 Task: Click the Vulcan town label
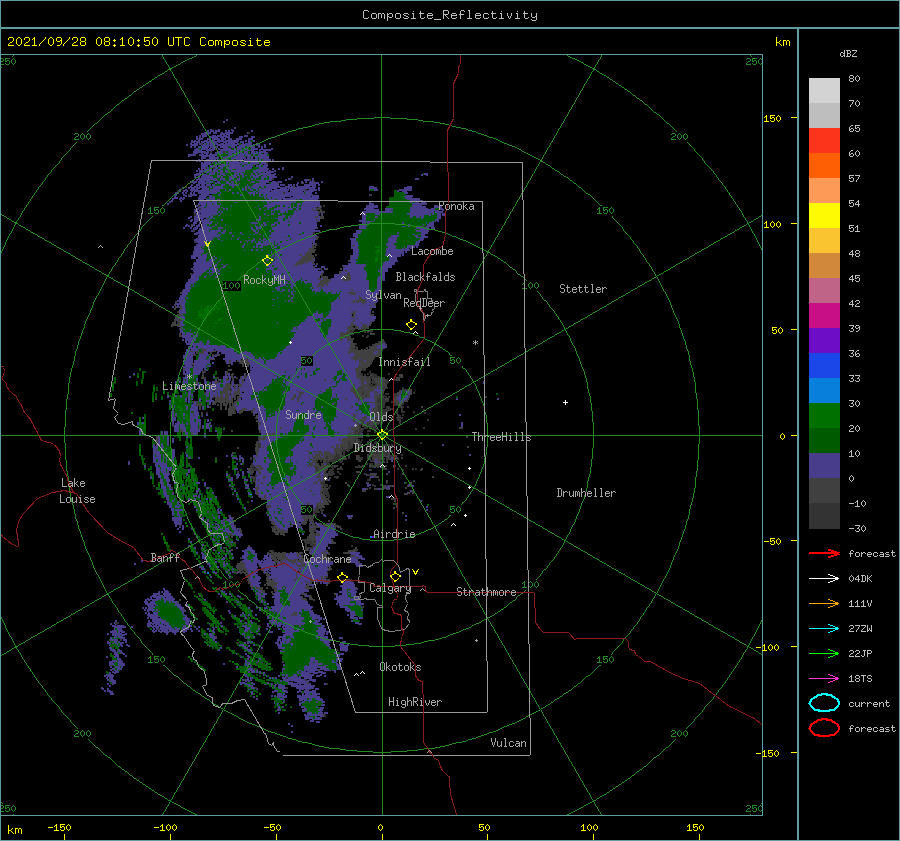pyautogui.click(x=508, y=743)
